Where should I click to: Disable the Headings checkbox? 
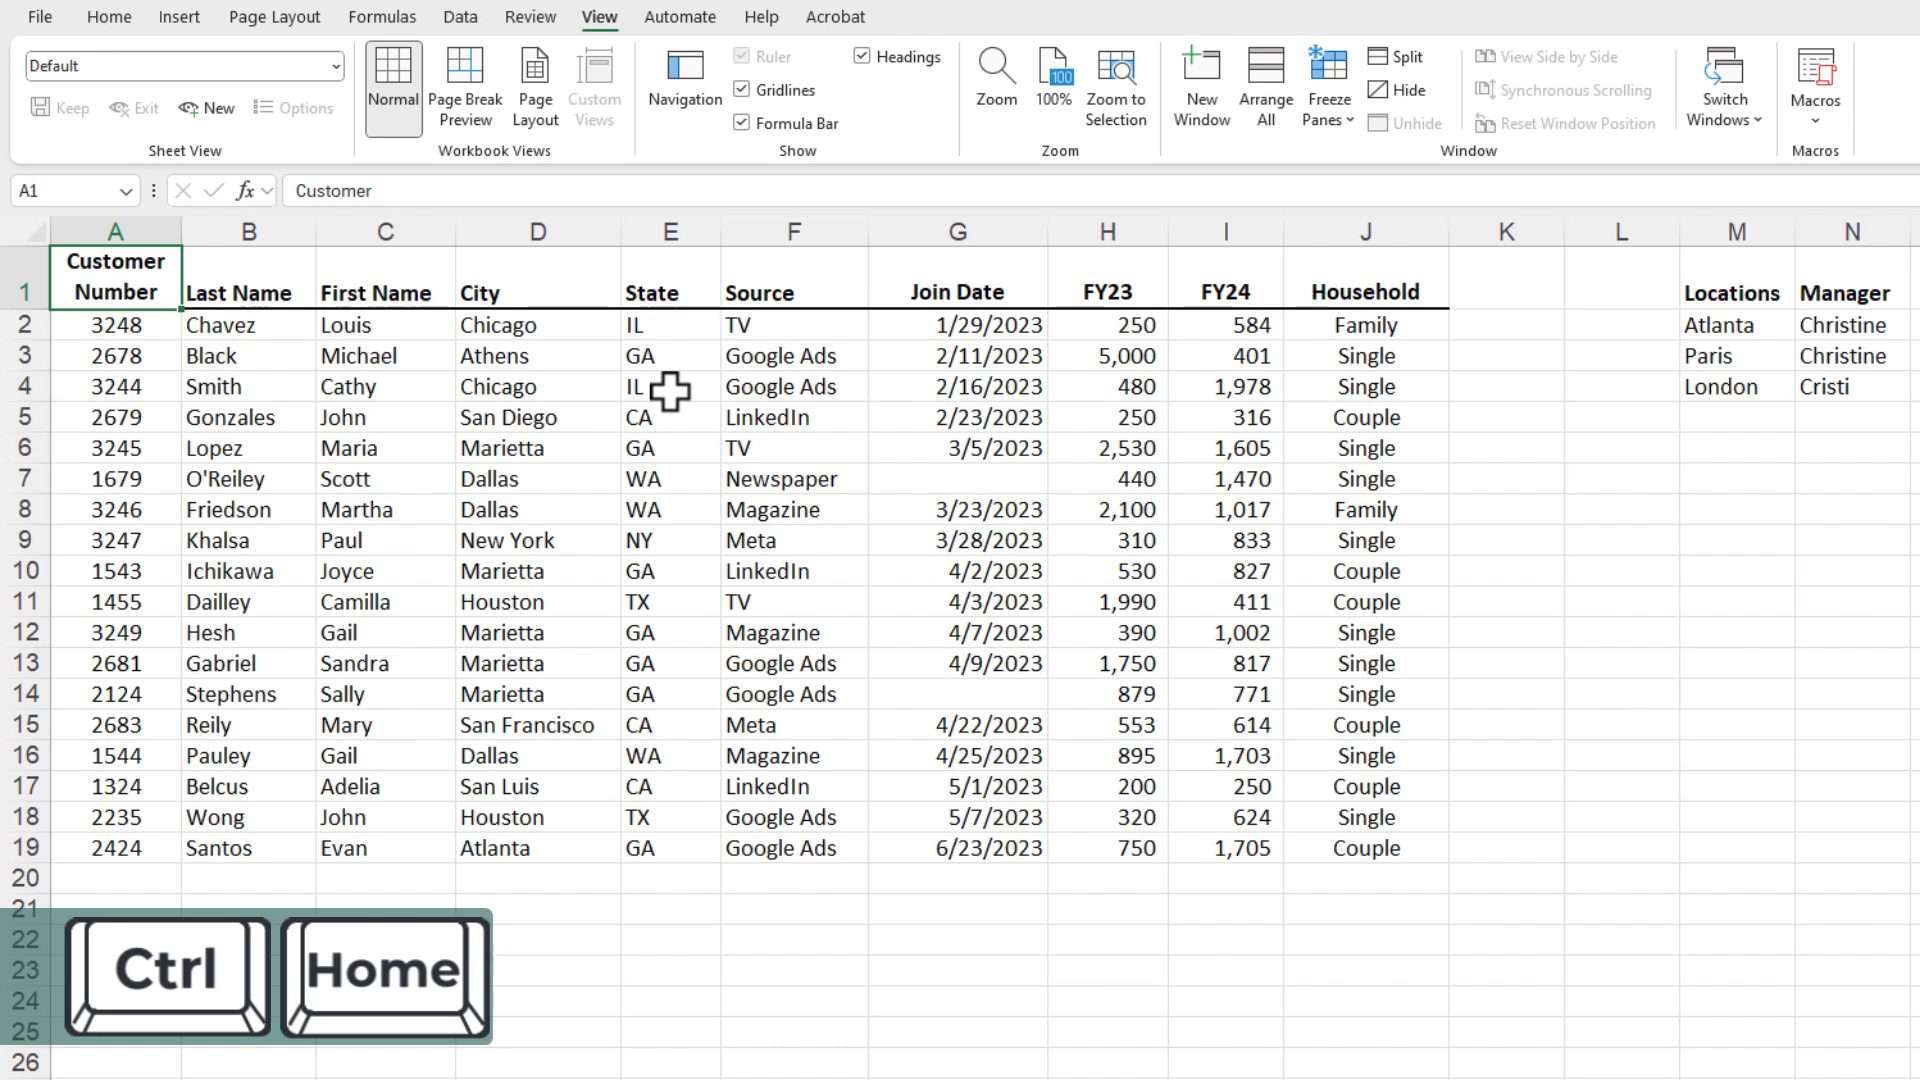[862, 57]
